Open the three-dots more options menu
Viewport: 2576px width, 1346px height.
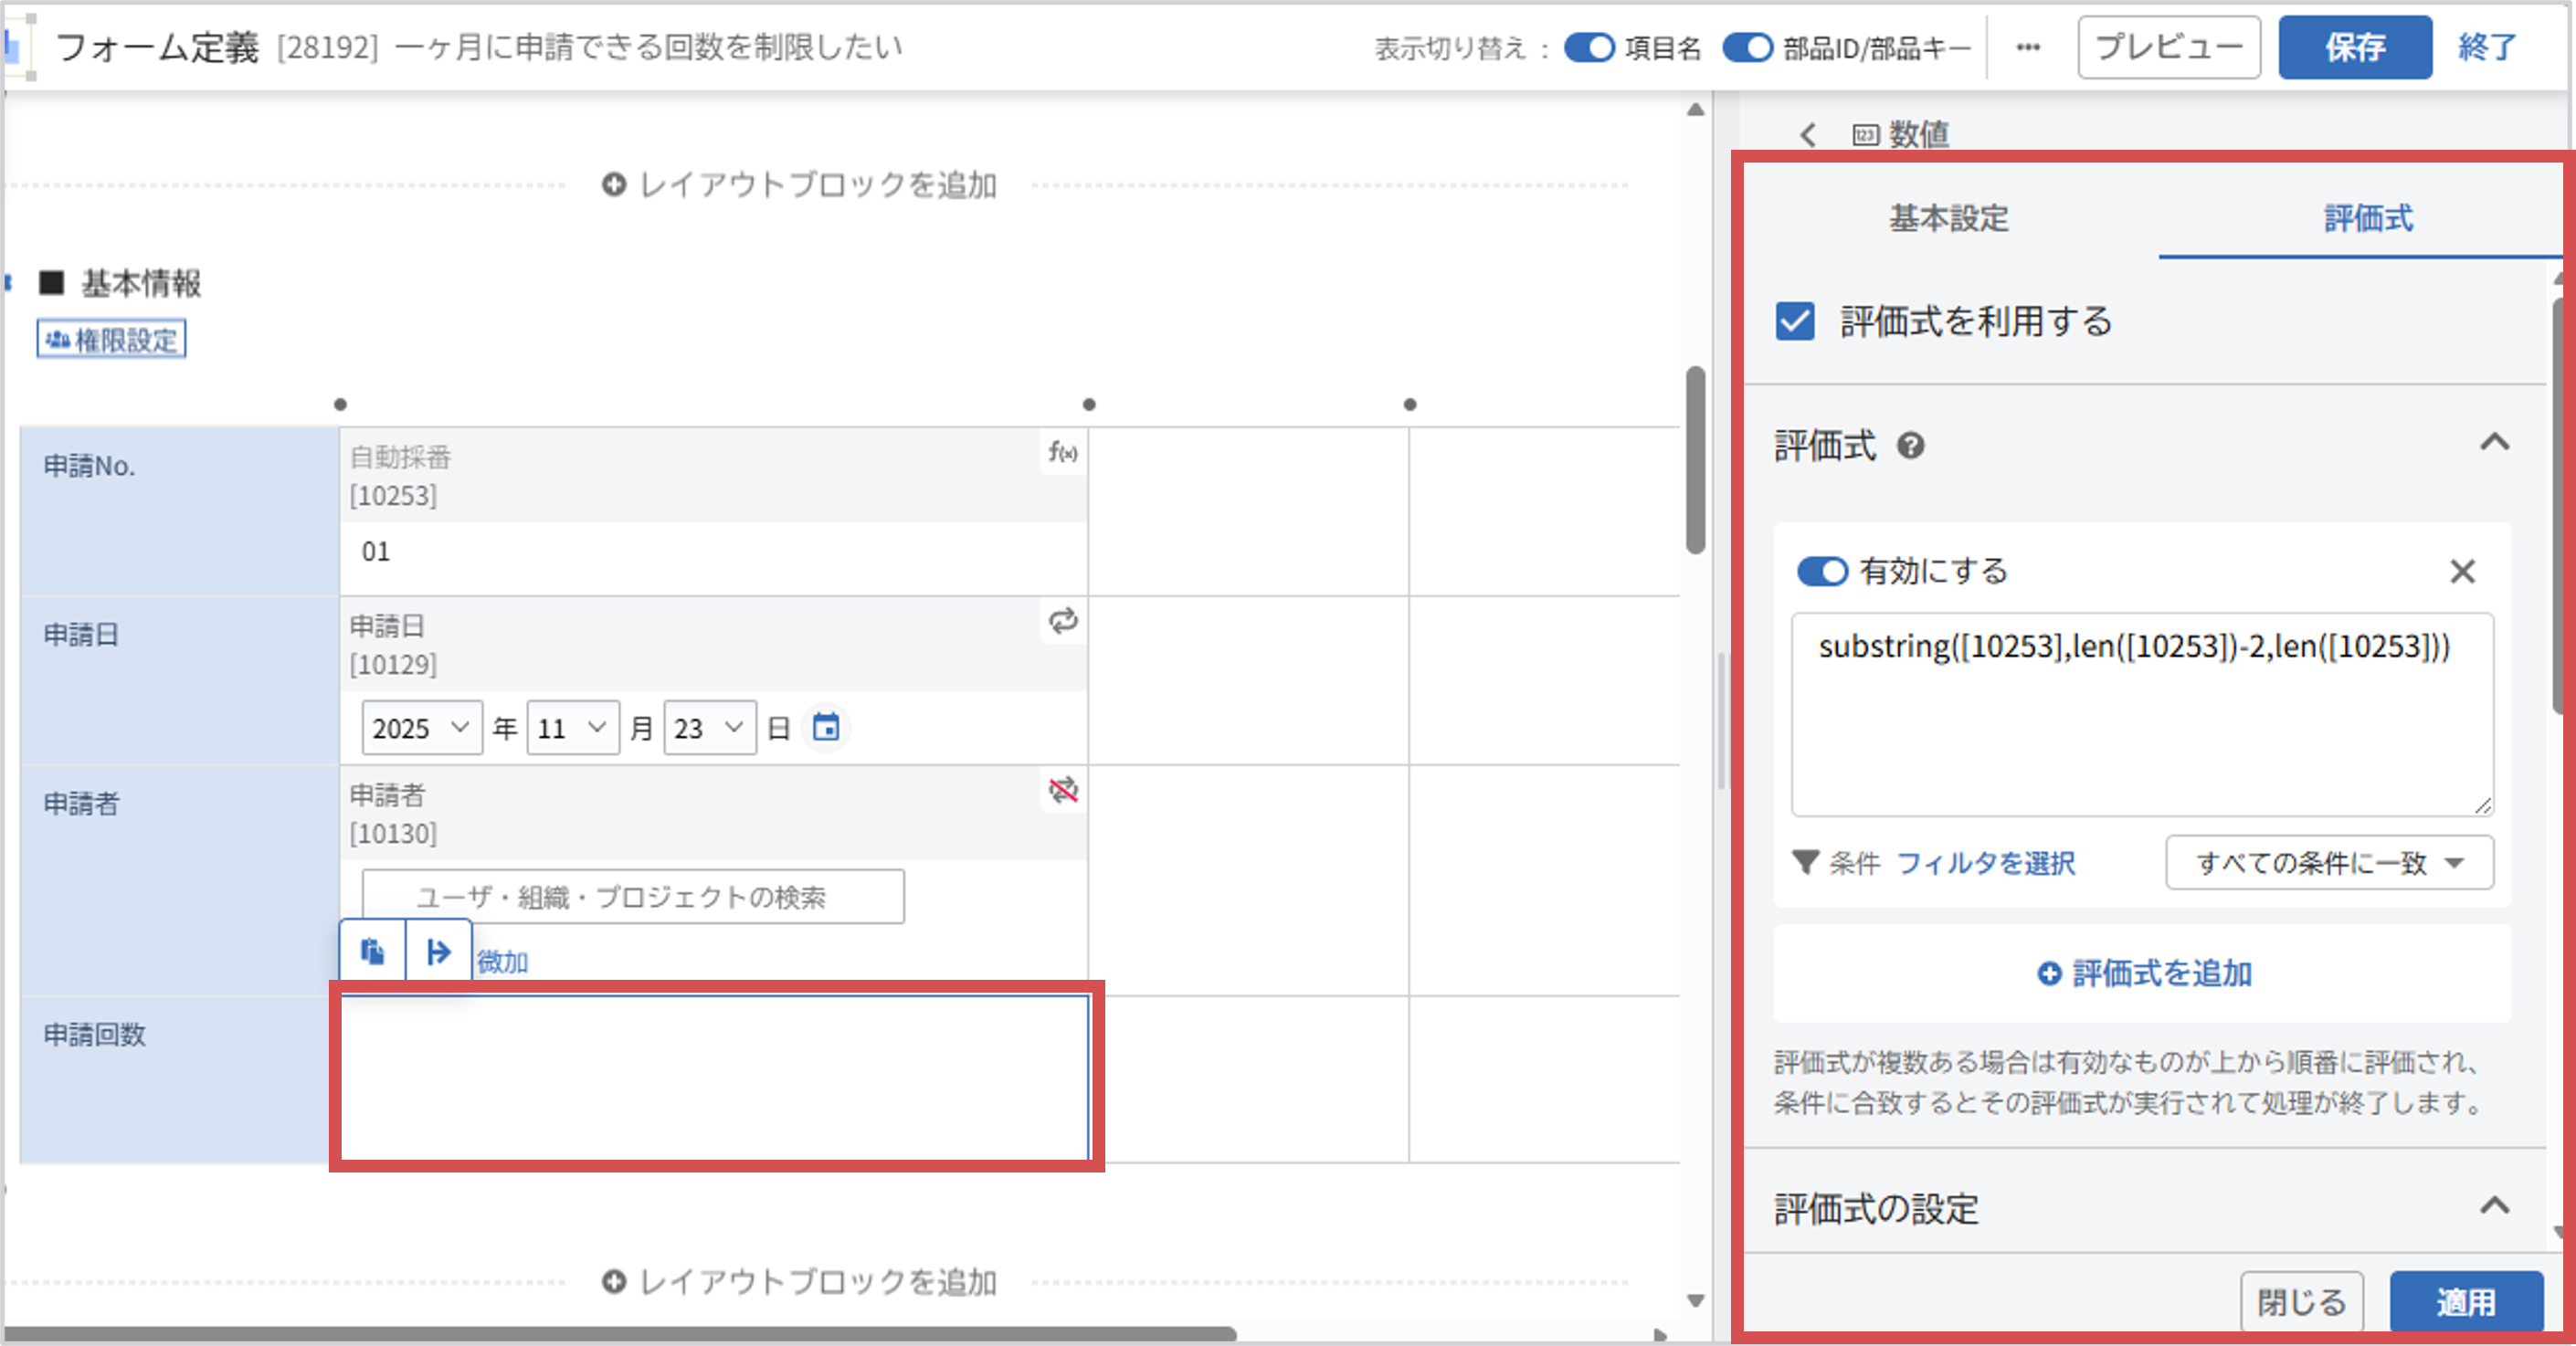click(2028, 47)
